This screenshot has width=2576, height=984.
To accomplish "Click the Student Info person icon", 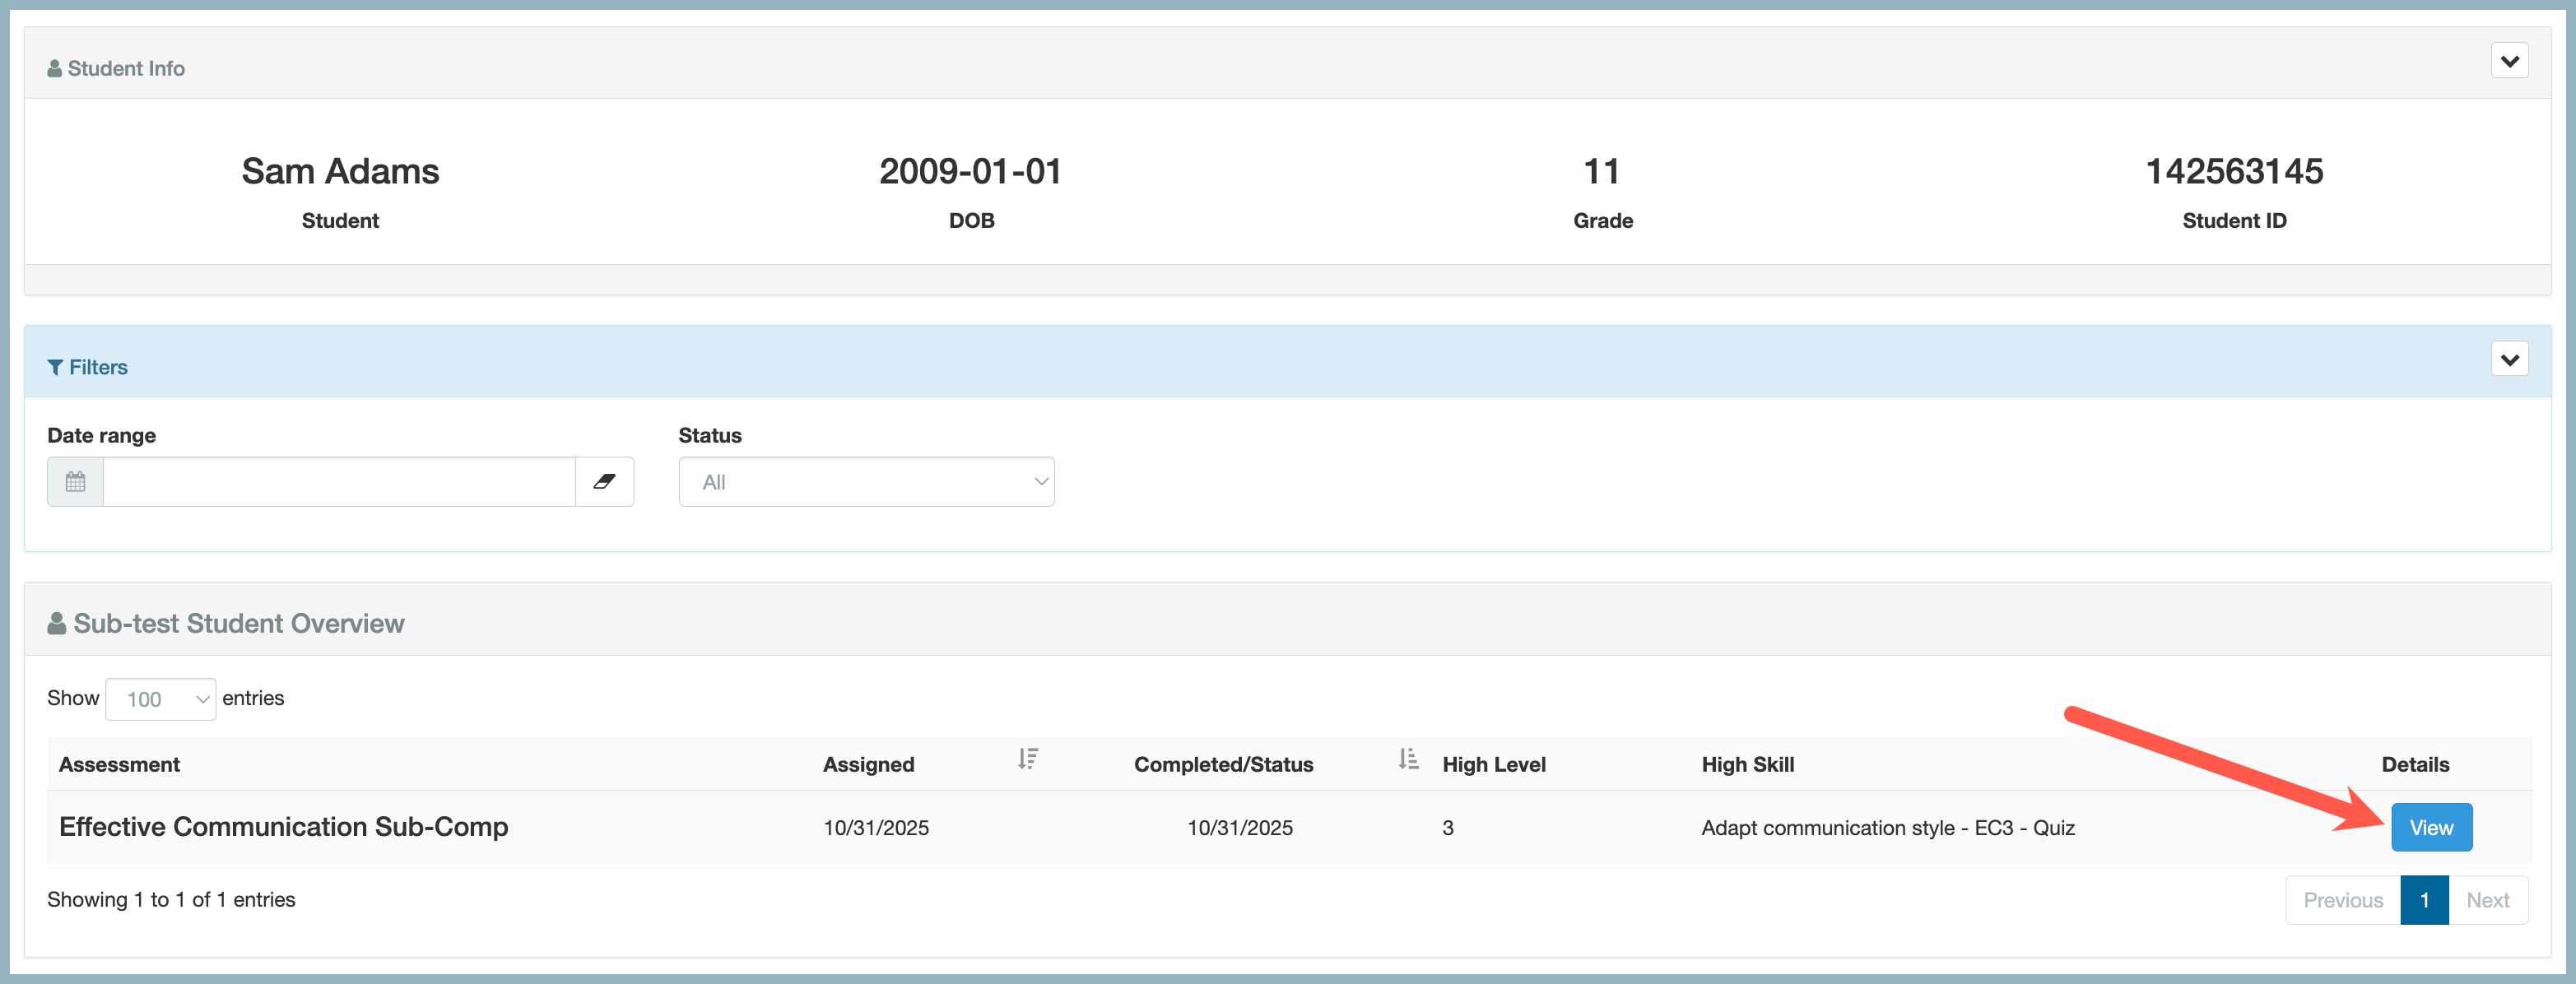I will tap(54, 69).
